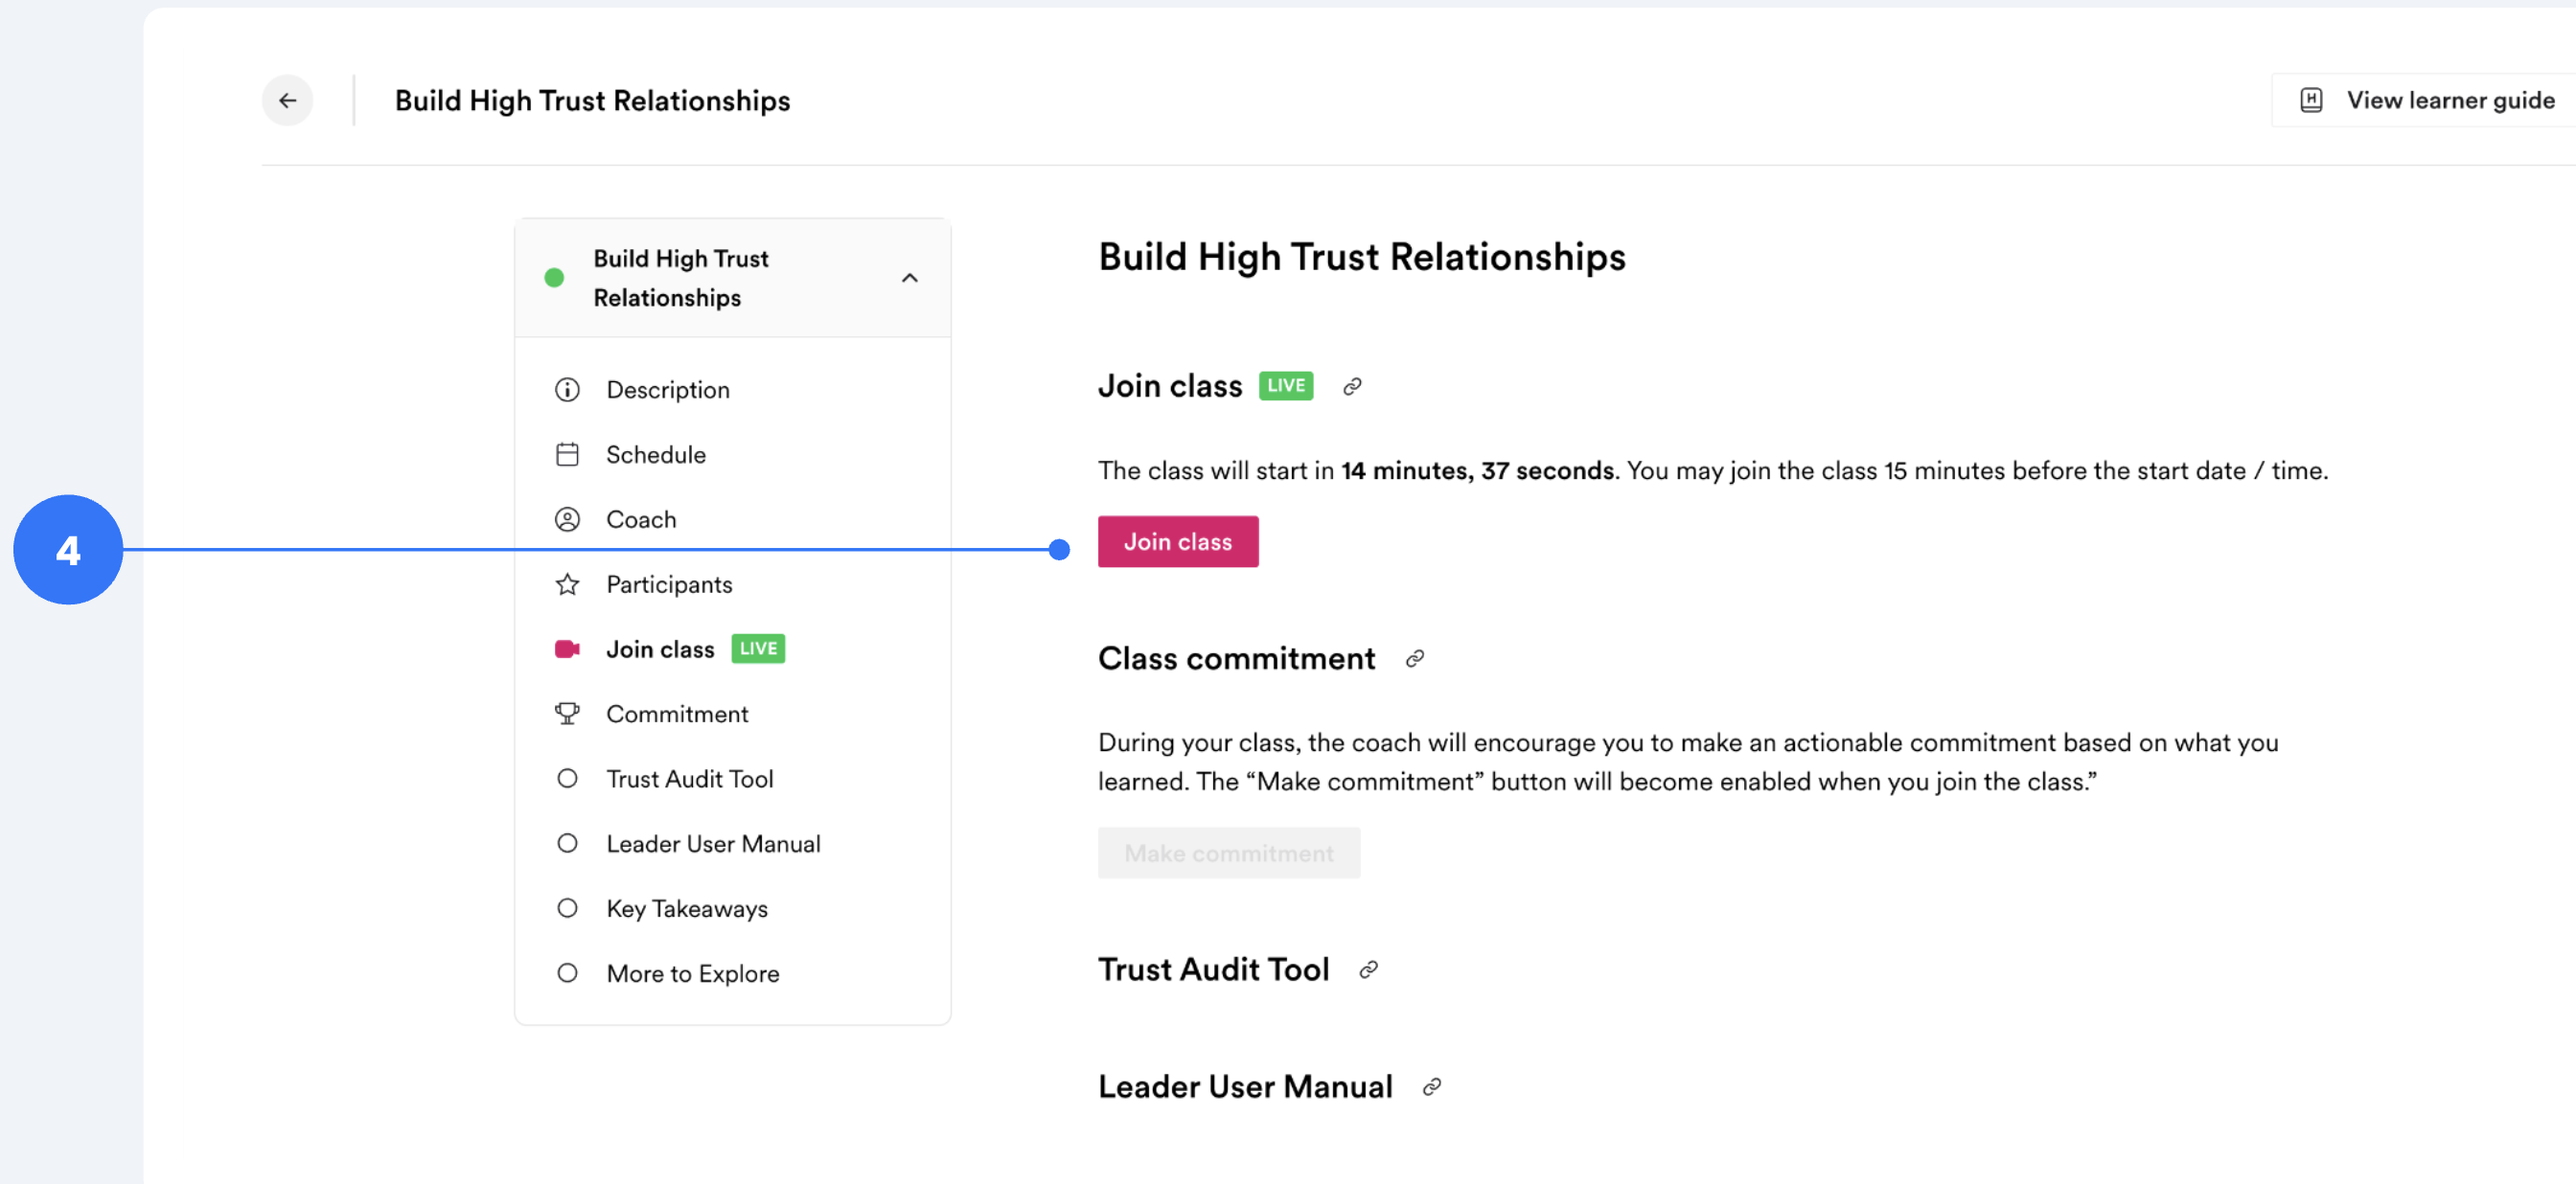Click circle marker beside More to Explore
Viewport: 2576px width, 1184px height.
point(567,973)
